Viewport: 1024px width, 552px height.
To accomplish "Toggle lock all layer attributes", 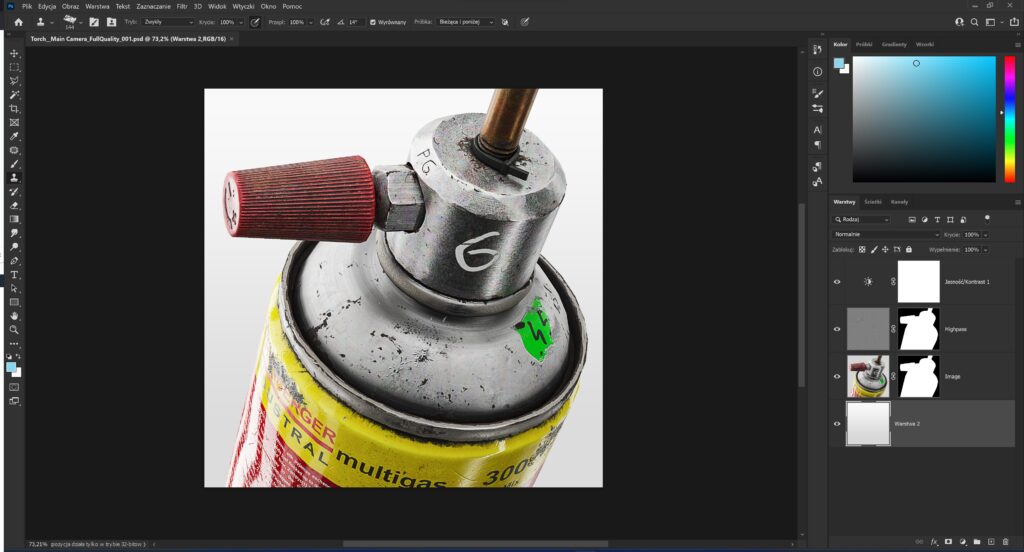I will coord(908,250).
